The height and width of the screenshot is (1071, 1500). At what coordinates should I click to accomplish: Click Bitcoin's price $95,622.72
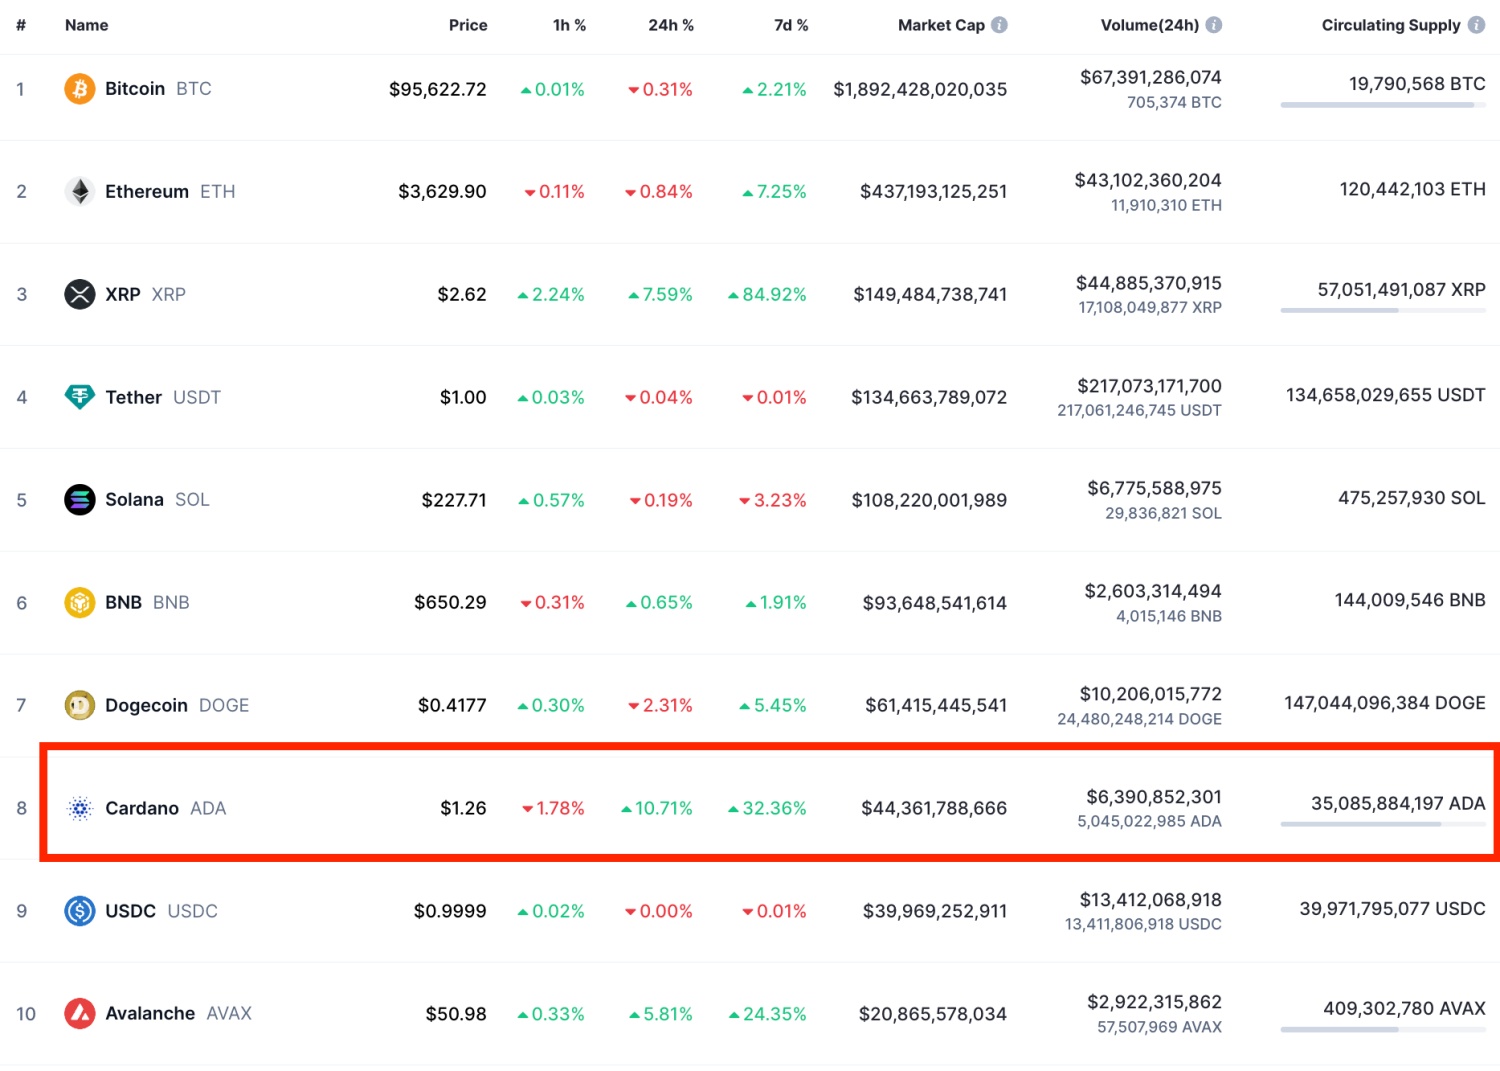click(x=438, y=89)
